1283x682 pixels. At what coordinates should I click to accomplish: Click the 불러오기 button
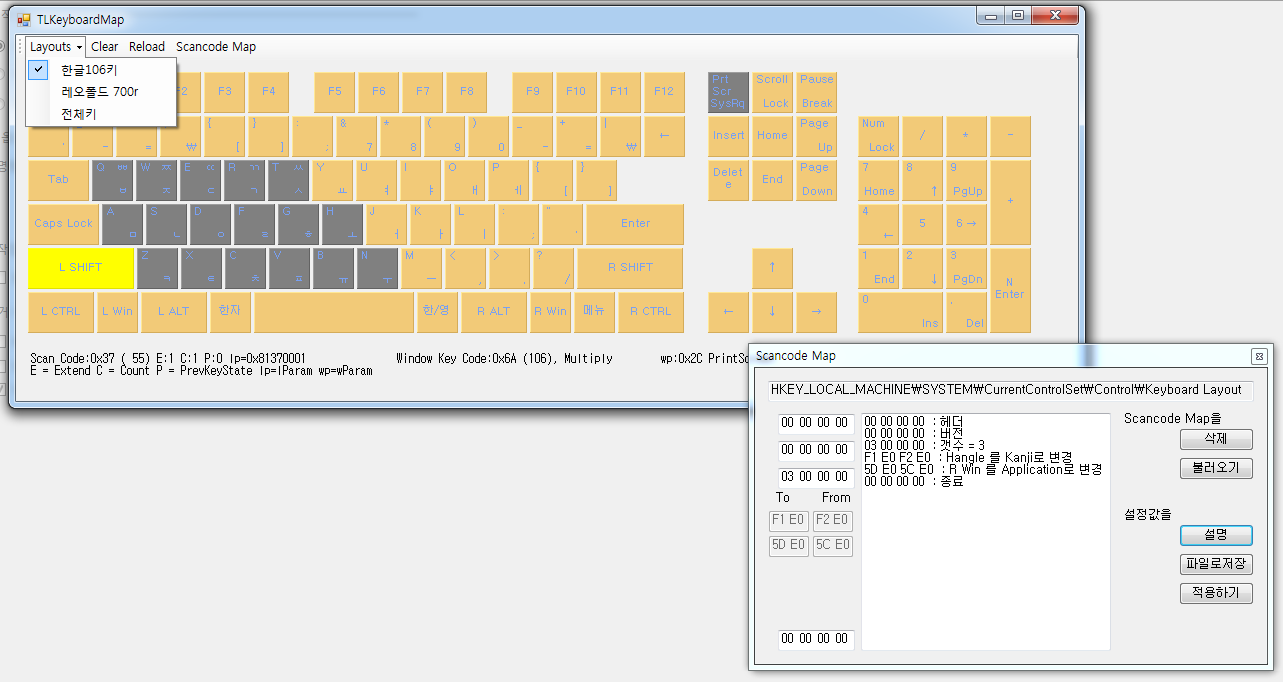pos(1216,468)
